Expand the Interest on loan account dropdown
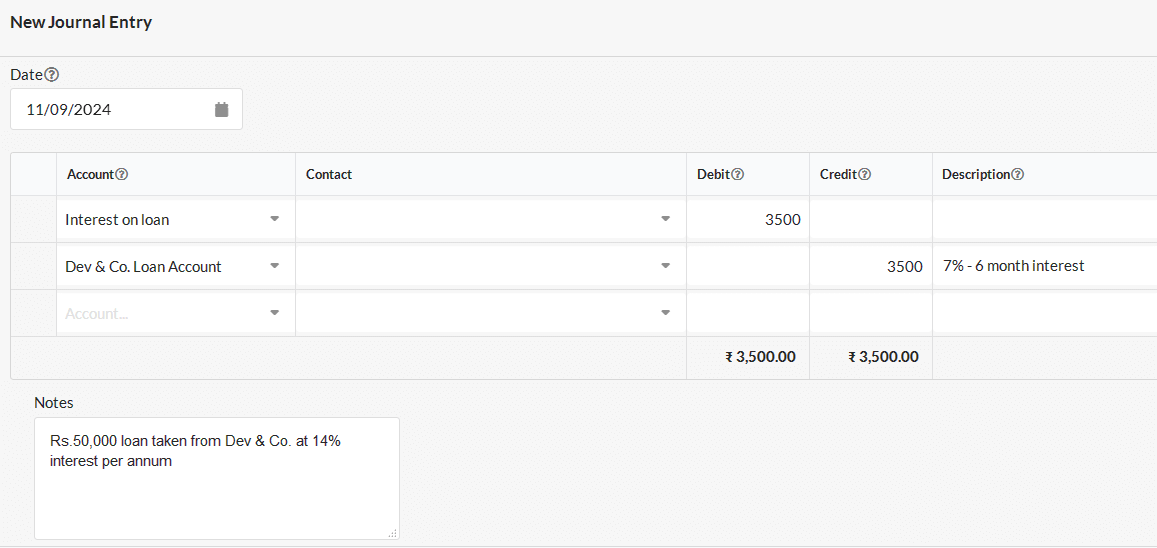1157x548 pixels. [x=274, y=219]
